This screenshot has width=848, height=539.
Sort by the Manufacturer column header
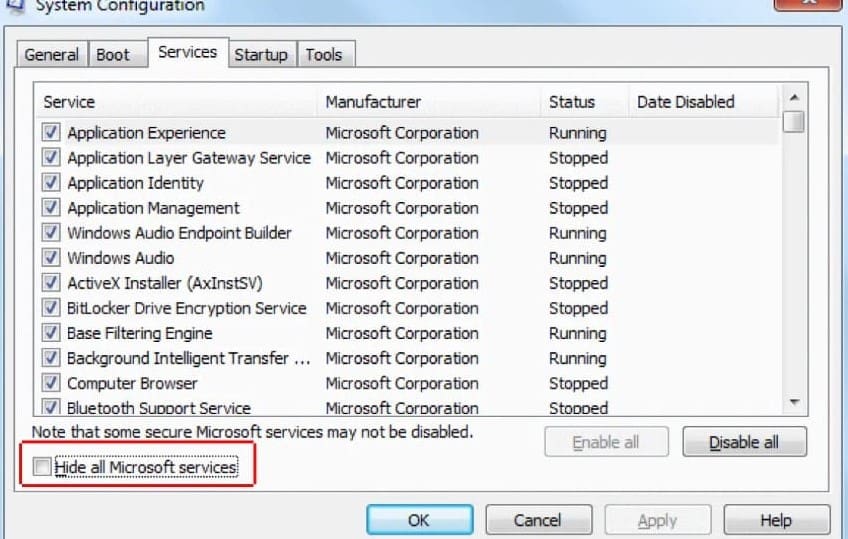(429, 102)
